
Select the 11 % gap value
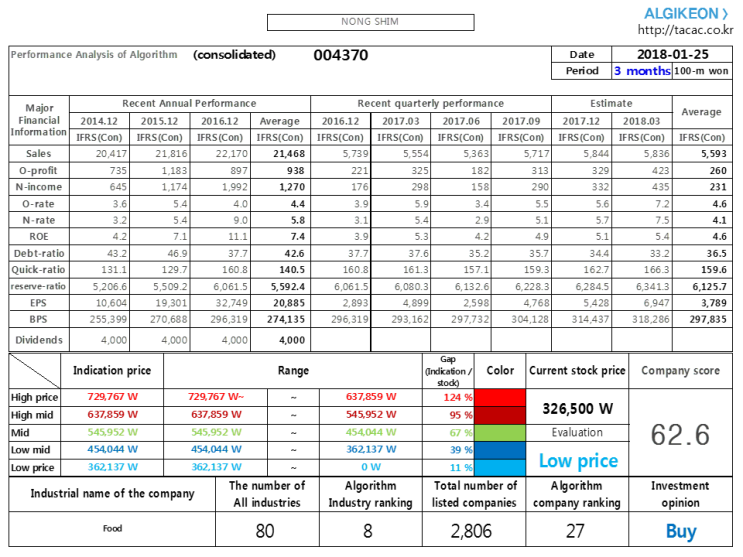pos(461,467)
